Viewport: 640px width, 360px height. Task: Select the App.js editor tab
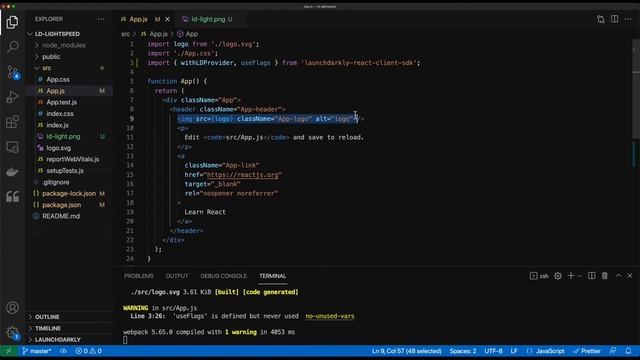[139, 19]
